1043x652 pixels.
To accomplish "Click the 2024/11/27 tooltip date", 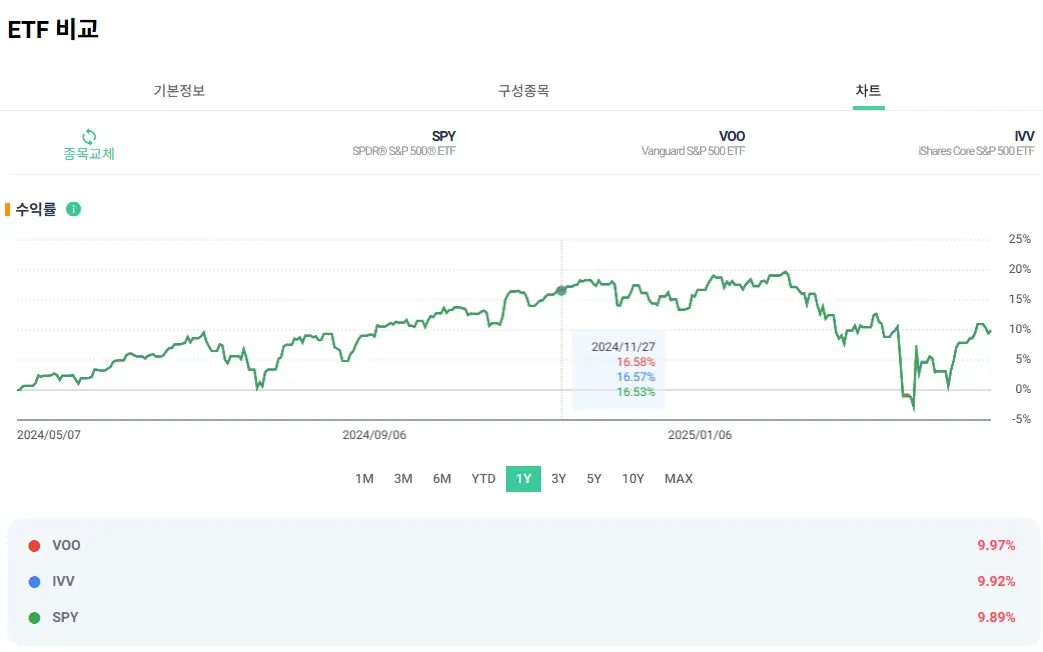I will click(623, 347).
